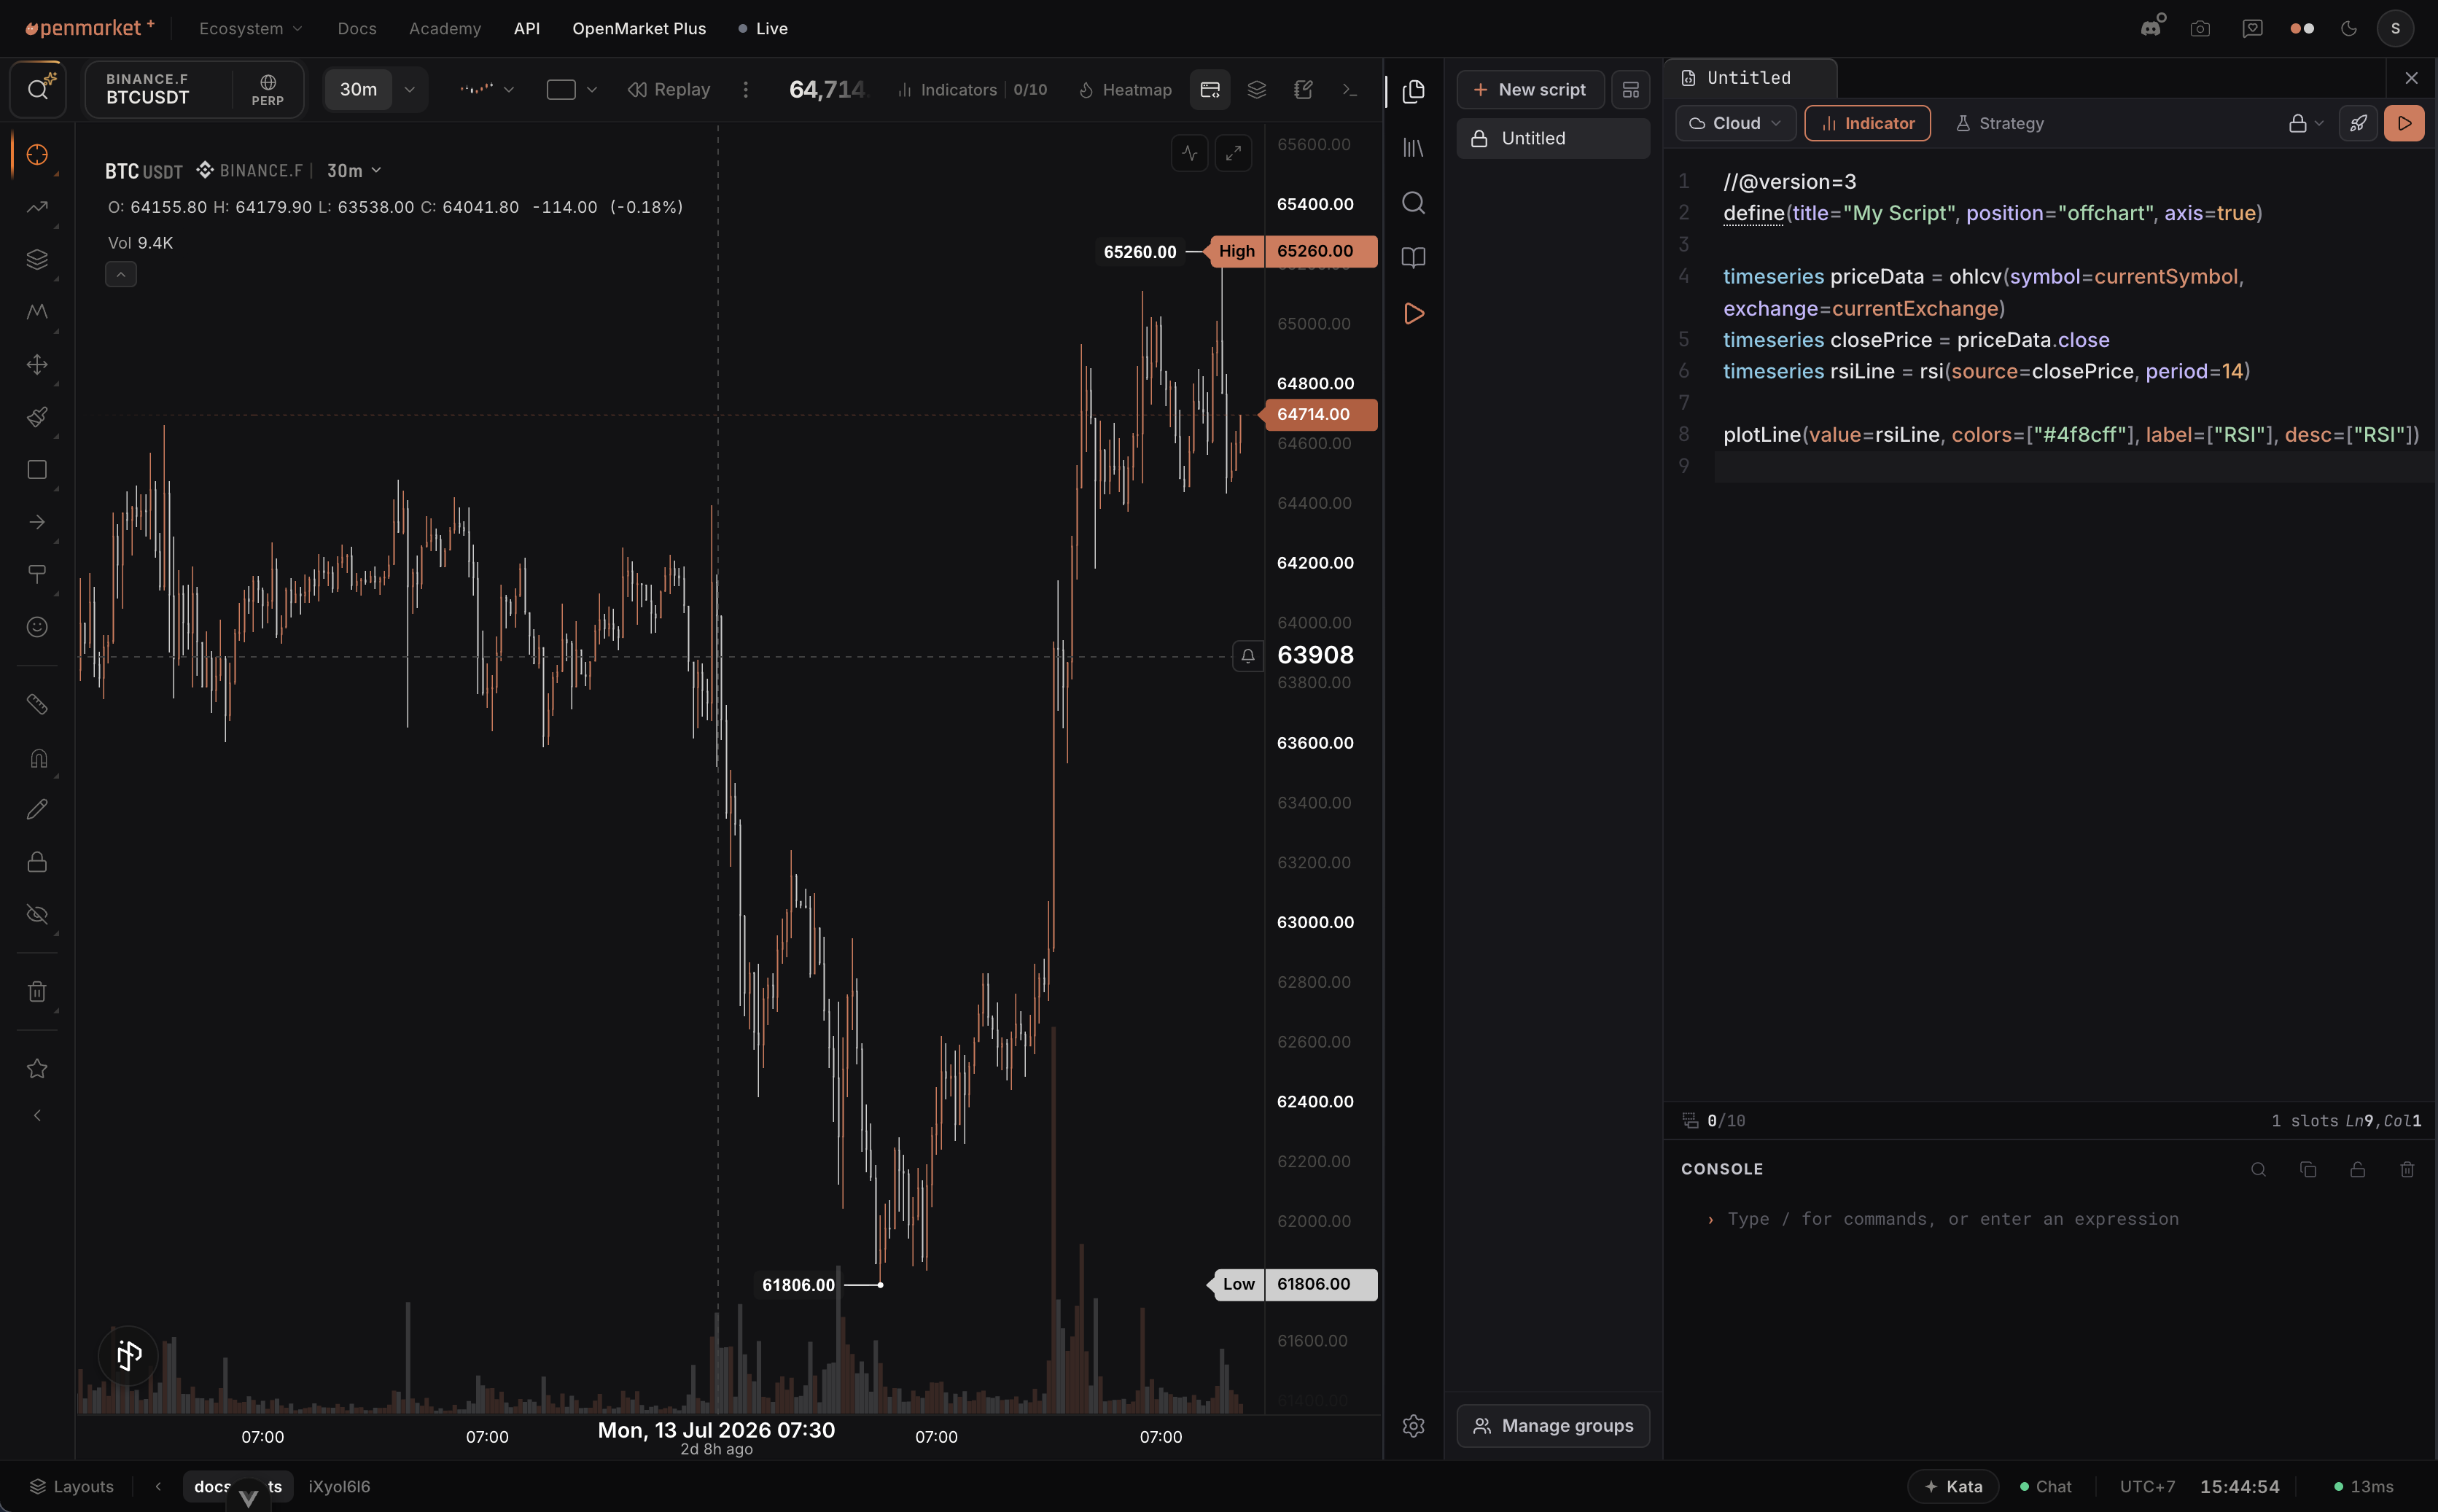Start bar Replay mode
Screen dimensions: 2438x1512
coord(669,89)
